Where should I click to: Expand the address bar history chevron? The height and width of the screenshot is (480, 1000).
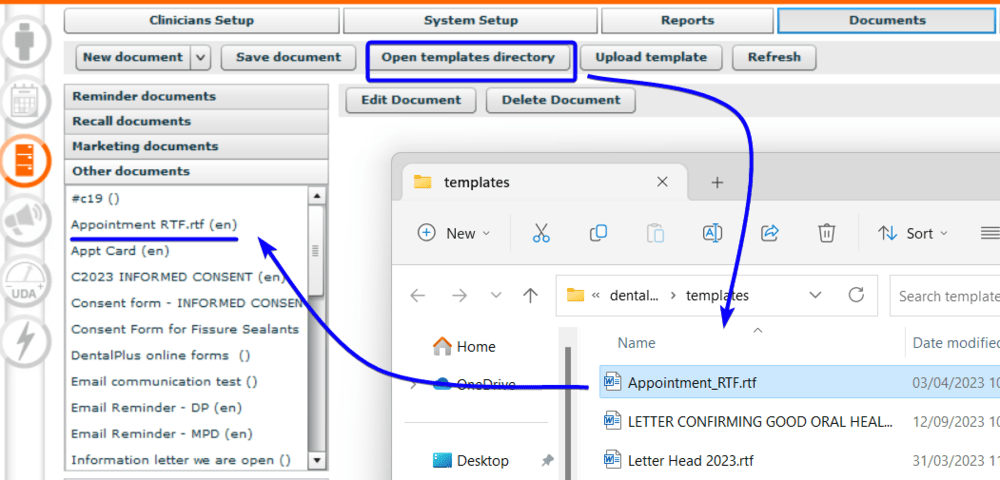(x=815, y=295)
